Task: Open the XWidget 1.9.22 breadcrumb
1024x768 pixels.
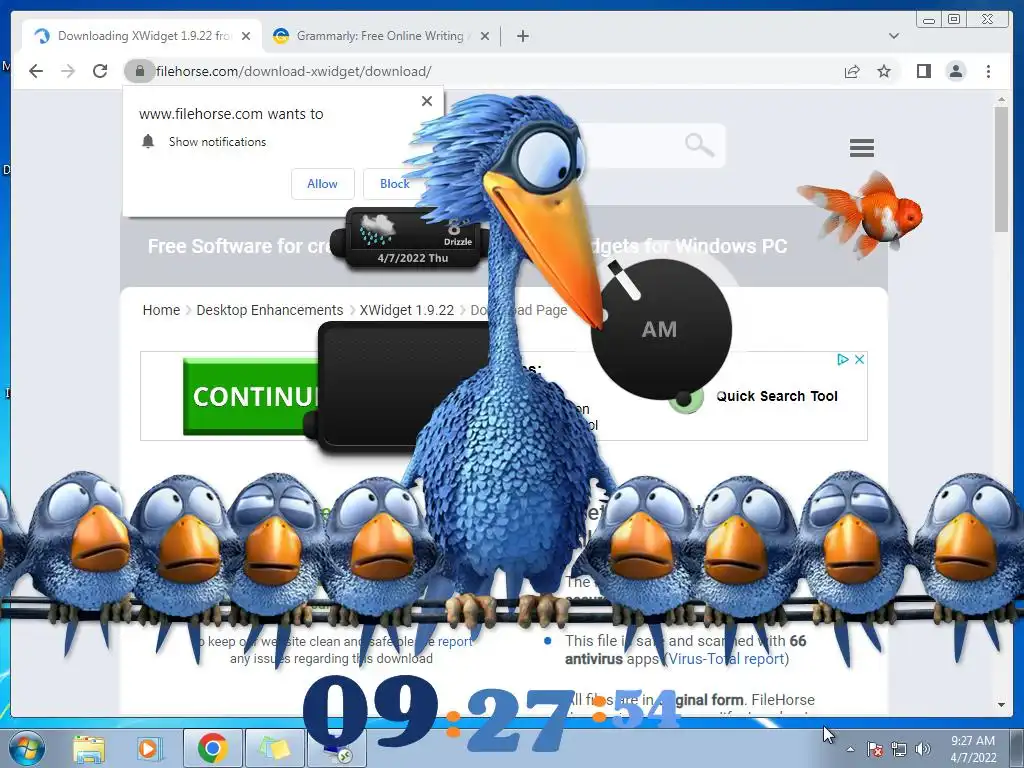Action: click(406, 310)
